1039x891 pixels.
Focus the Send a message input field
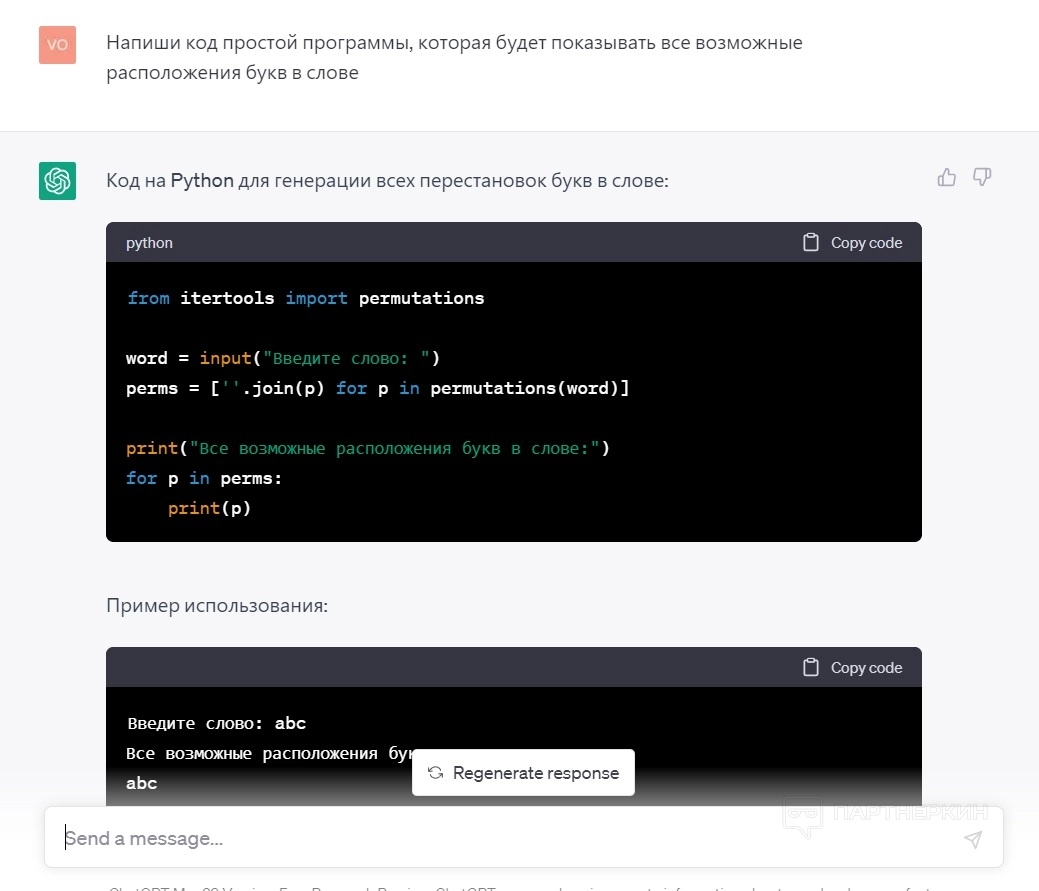[x=500, y=838]
